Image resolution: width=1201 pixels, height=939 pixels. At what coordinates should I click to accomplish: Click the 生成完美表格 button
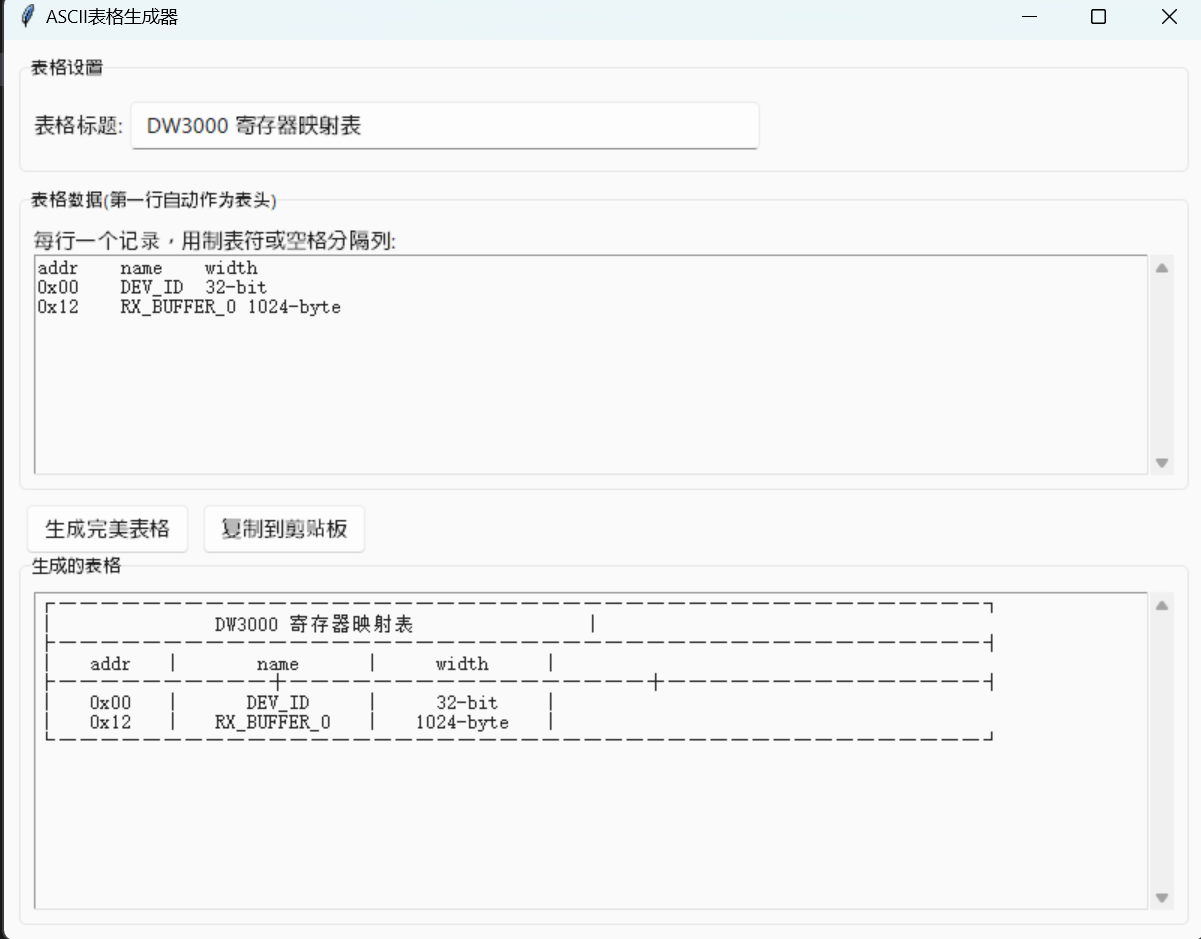(x=108, y=529)
